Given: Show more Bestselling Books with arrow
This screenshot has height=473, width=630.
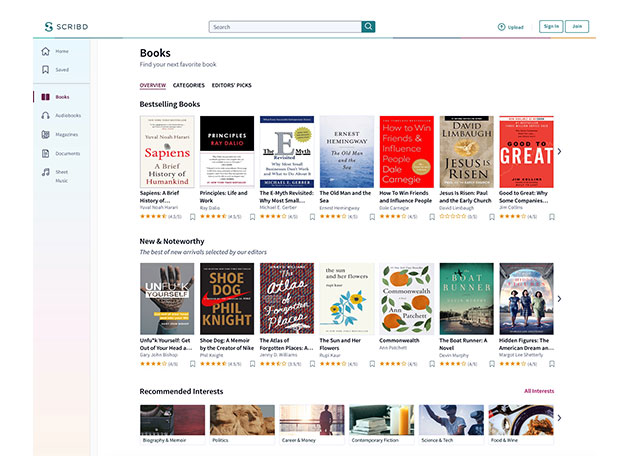Looking at the screenshot, I should click(559, 152).
